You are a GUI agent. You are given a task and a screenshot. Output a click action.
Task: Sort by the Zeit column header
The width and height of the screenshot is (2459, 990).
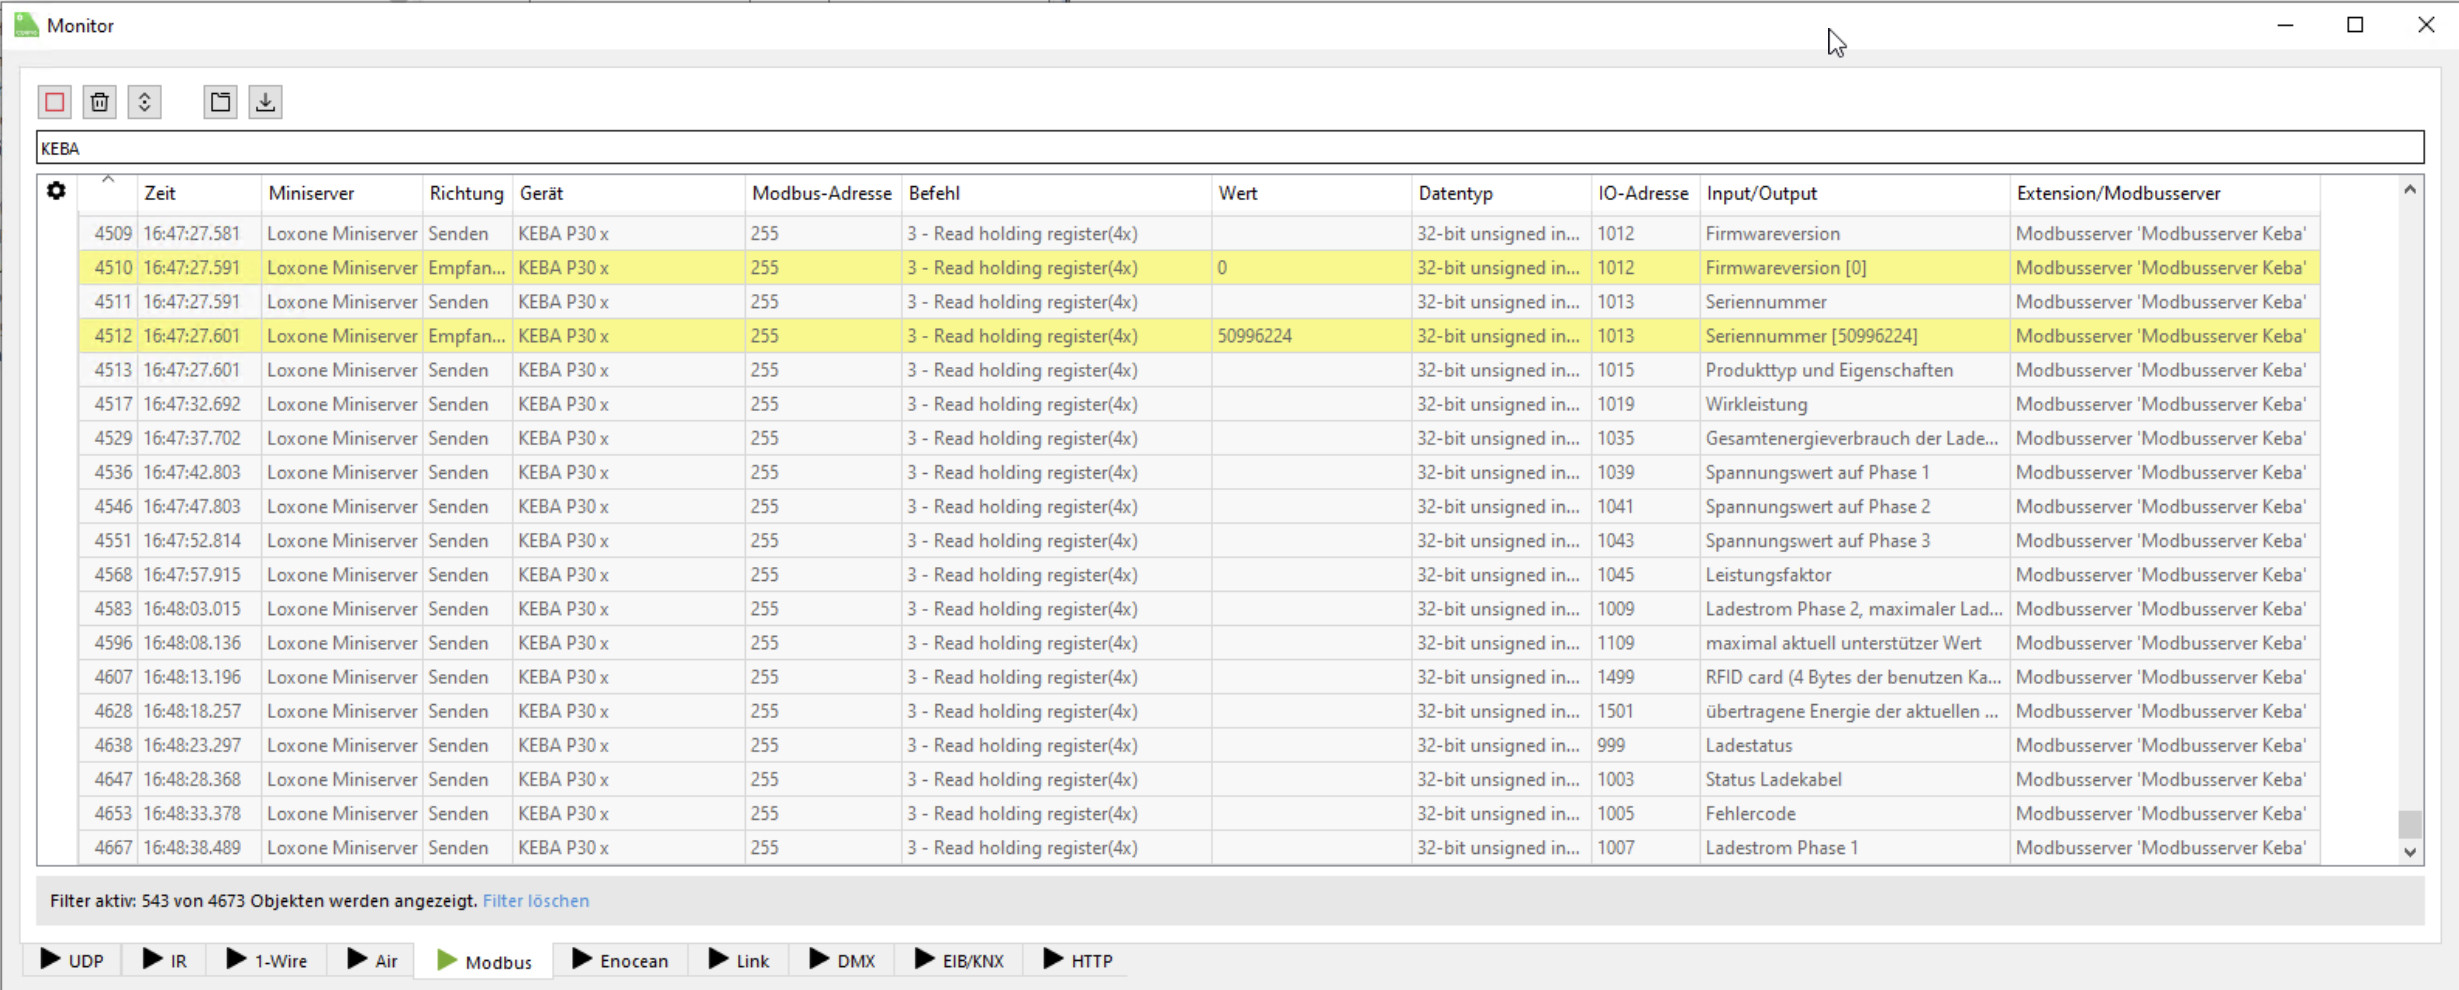[199, 193]
